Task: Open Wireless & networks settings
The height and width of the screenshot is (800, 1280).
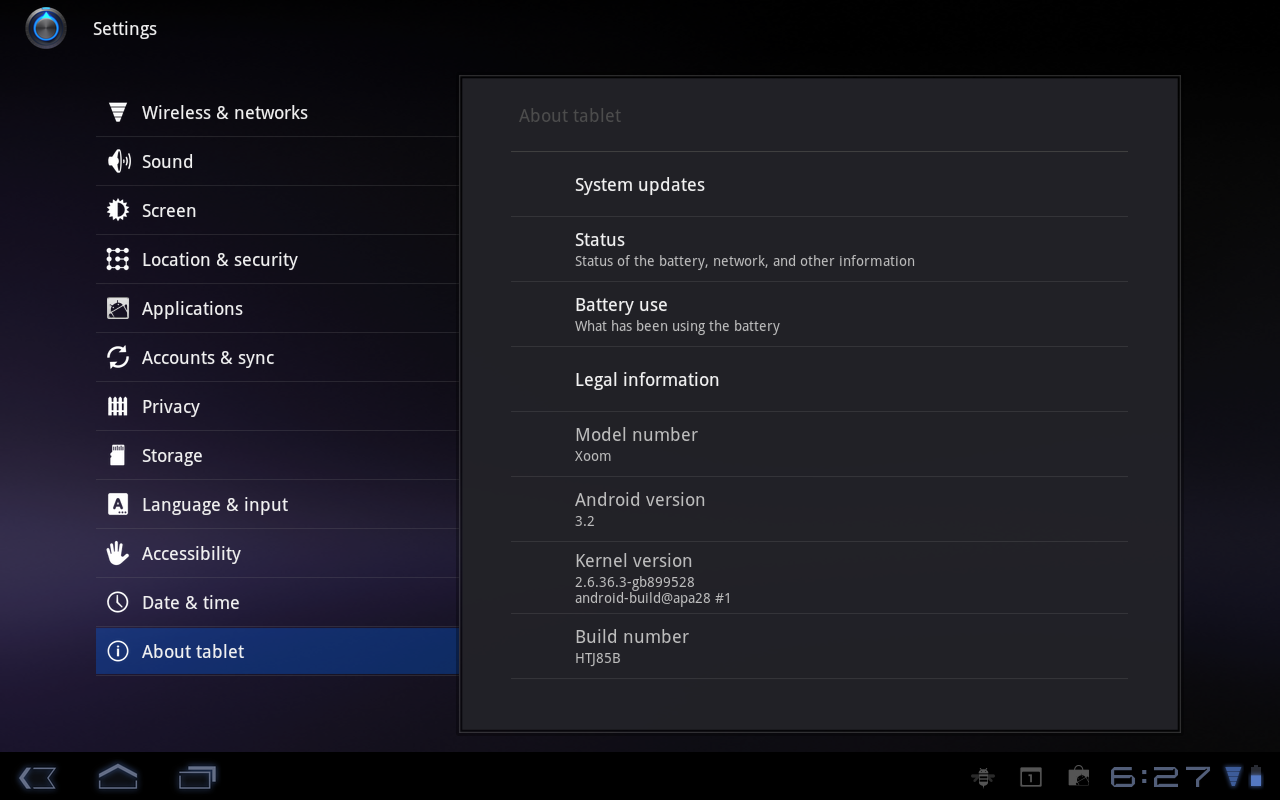Action: tap(277, 112)
